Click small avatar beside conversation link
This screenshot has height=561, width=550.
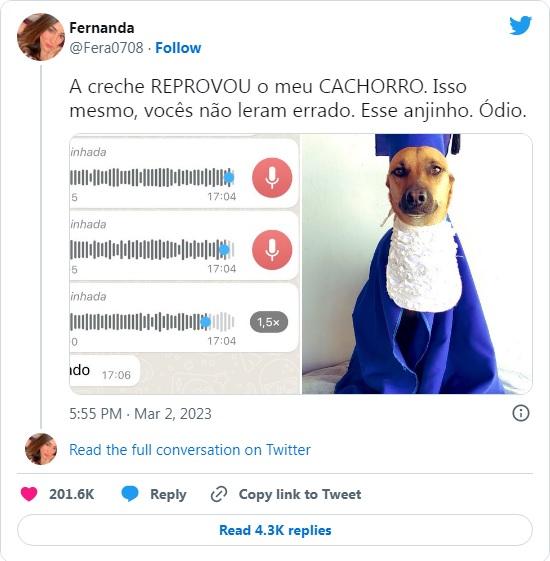pos(41,449)
